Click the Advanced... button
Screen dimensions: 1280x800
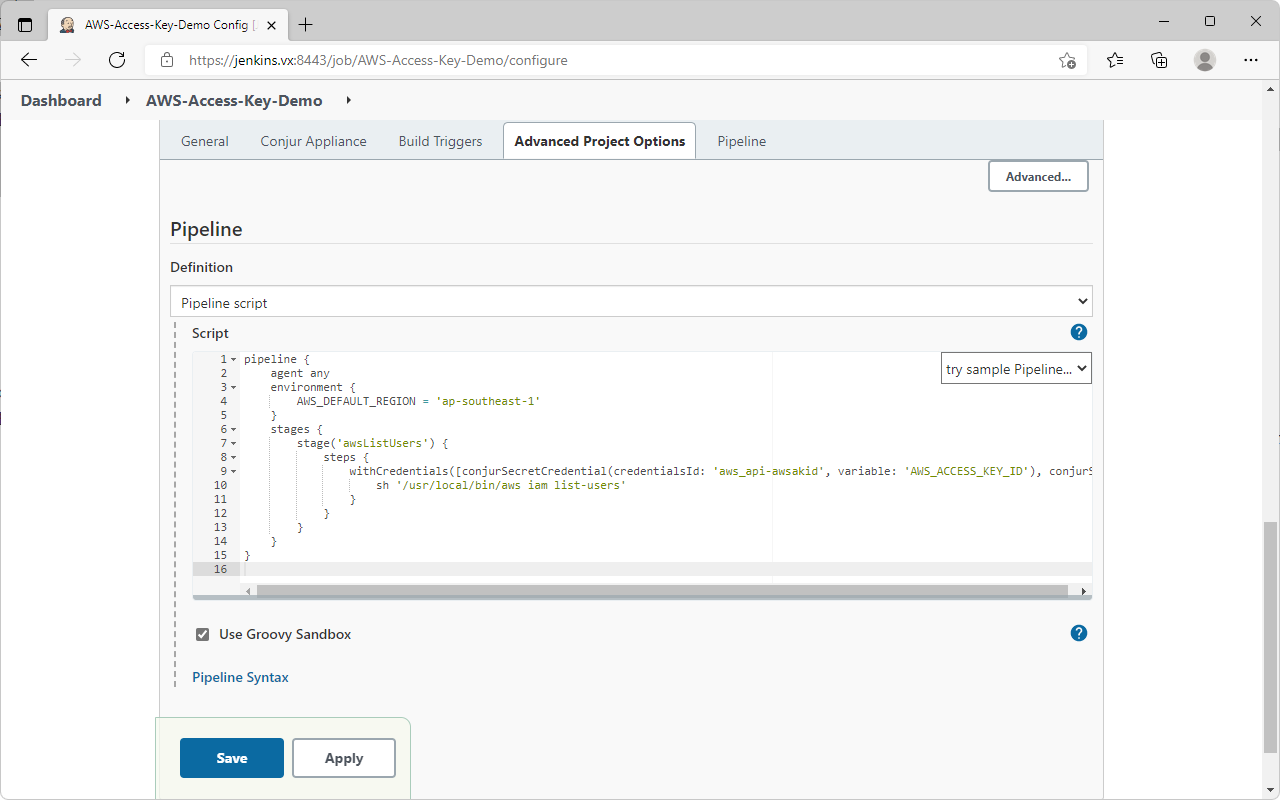click(x=1038, y=176)
